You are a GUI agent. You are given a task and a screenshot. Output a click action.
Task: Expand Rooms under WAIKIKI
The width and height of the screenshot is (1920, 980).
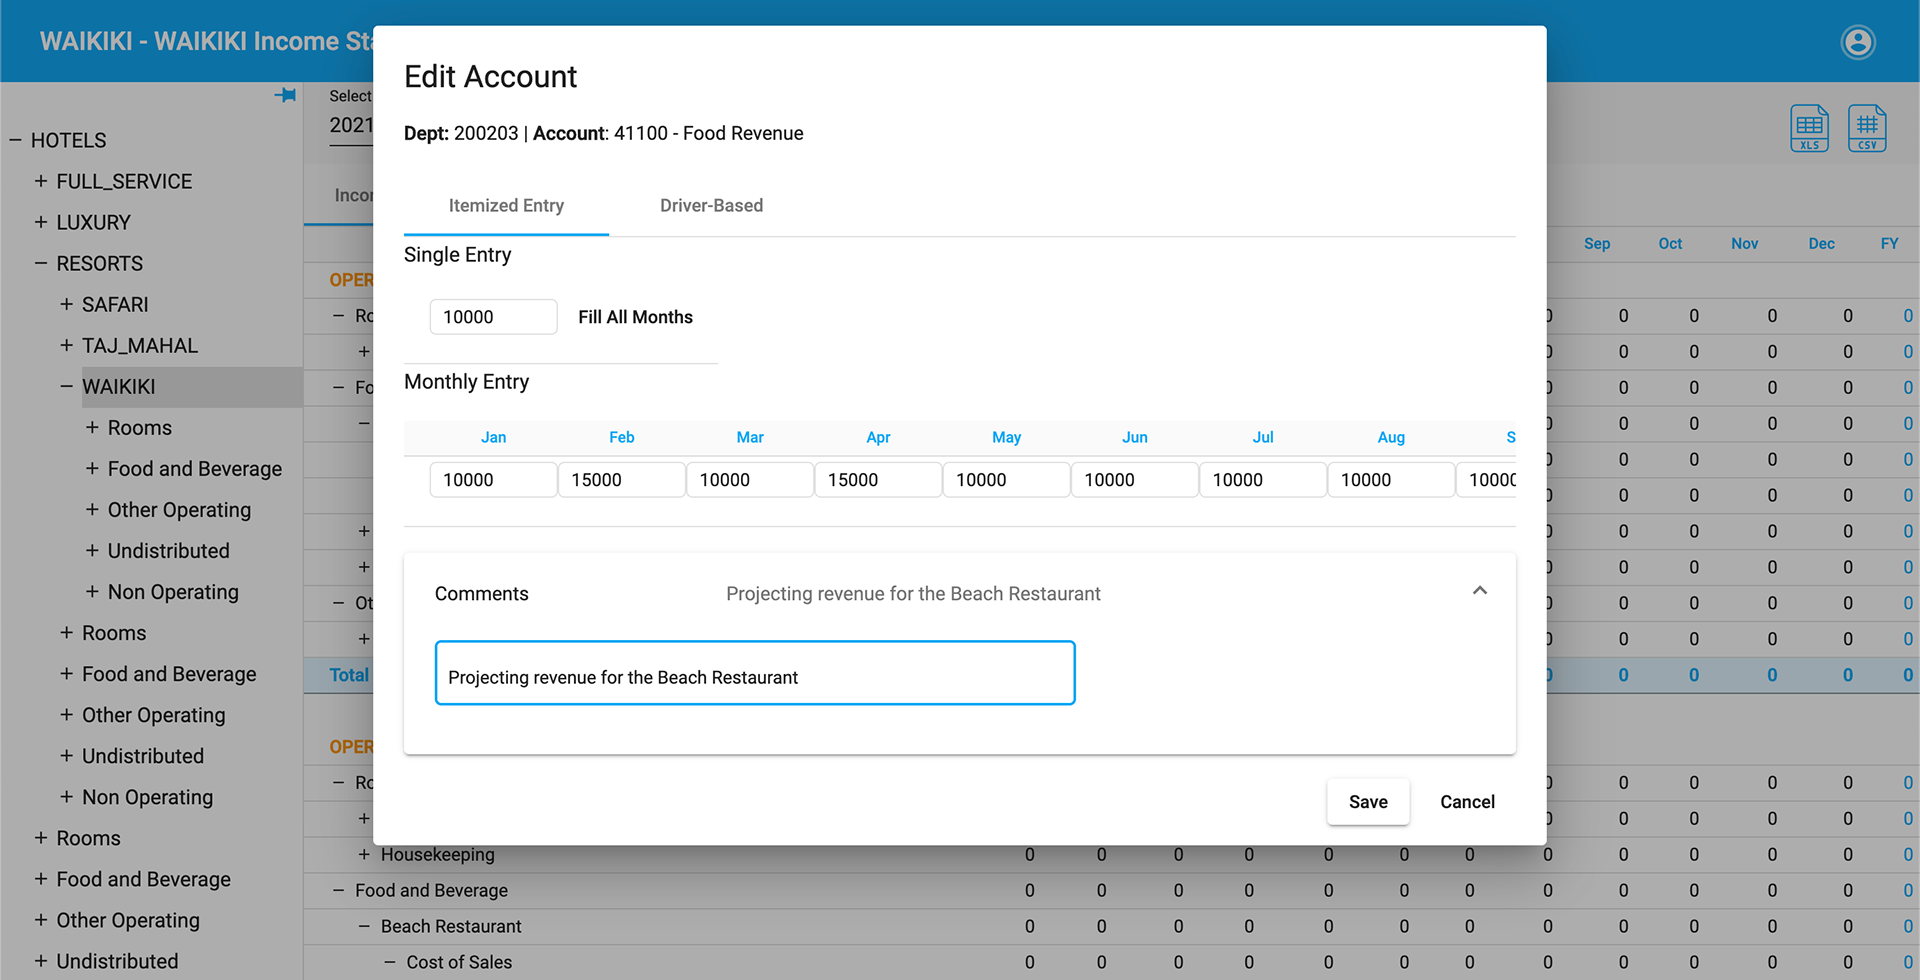(92, 427)
